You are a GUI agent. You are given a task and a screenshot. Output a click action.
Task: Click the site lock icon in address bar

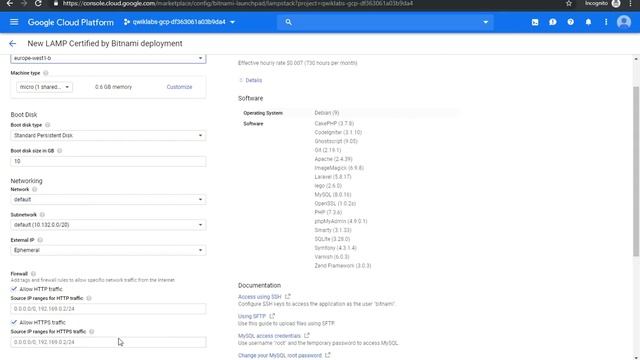tap(56, 4)
